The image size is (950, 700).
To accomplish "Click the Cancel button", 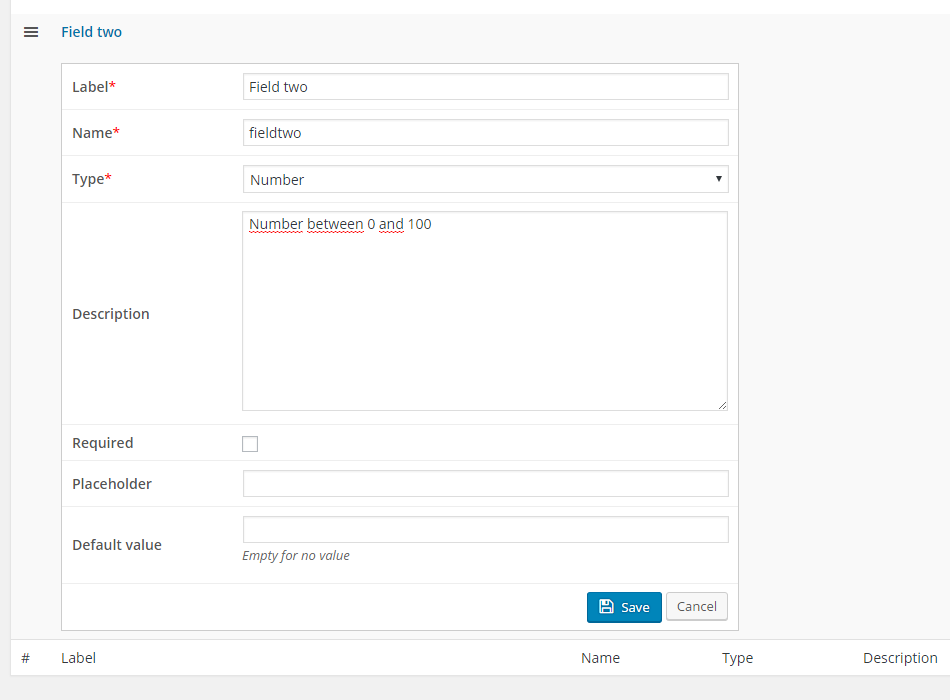I will coord(696,606).
